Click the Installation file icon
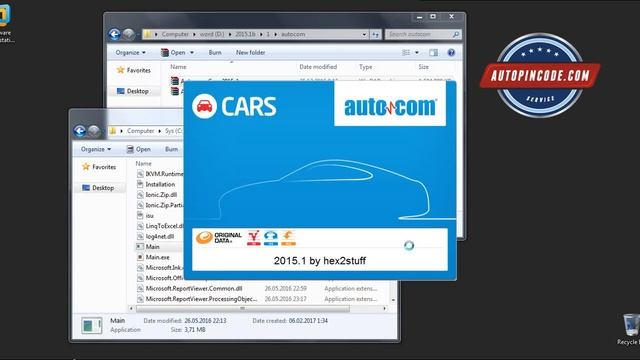Image resolution: width=640 pixels, height=360 pixels. (x=140, y=184)
